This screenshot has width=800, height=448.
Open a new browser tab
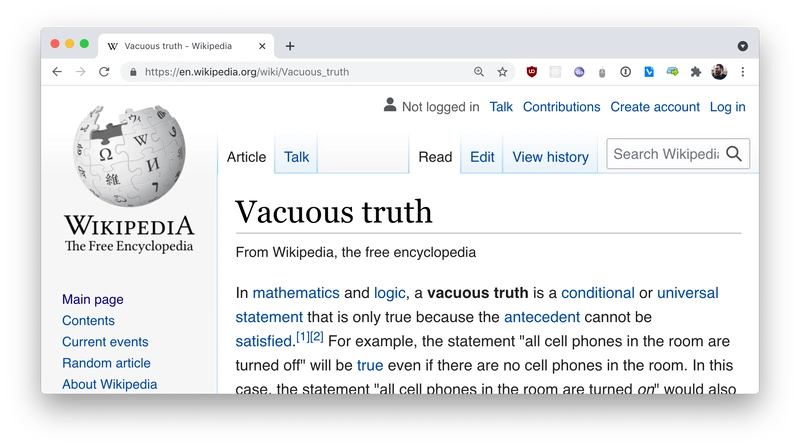tap(290, 46)
